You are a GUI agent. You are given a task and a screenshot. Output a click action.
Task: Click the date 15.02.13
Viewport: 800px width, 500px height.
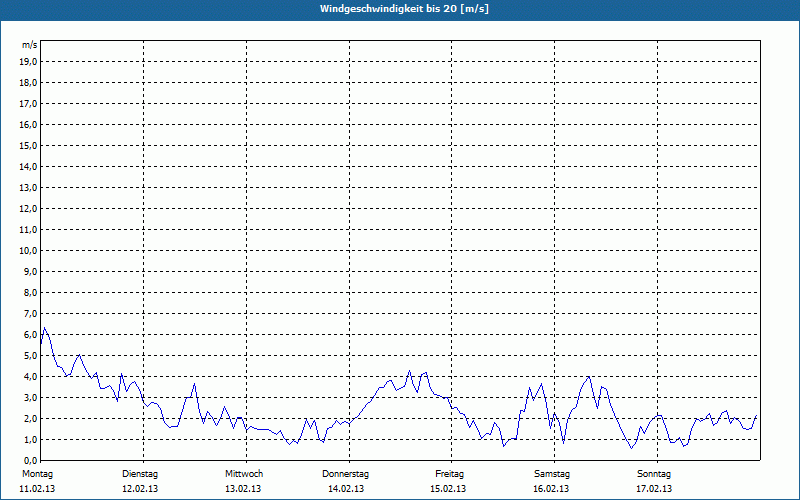pos(448,489)
